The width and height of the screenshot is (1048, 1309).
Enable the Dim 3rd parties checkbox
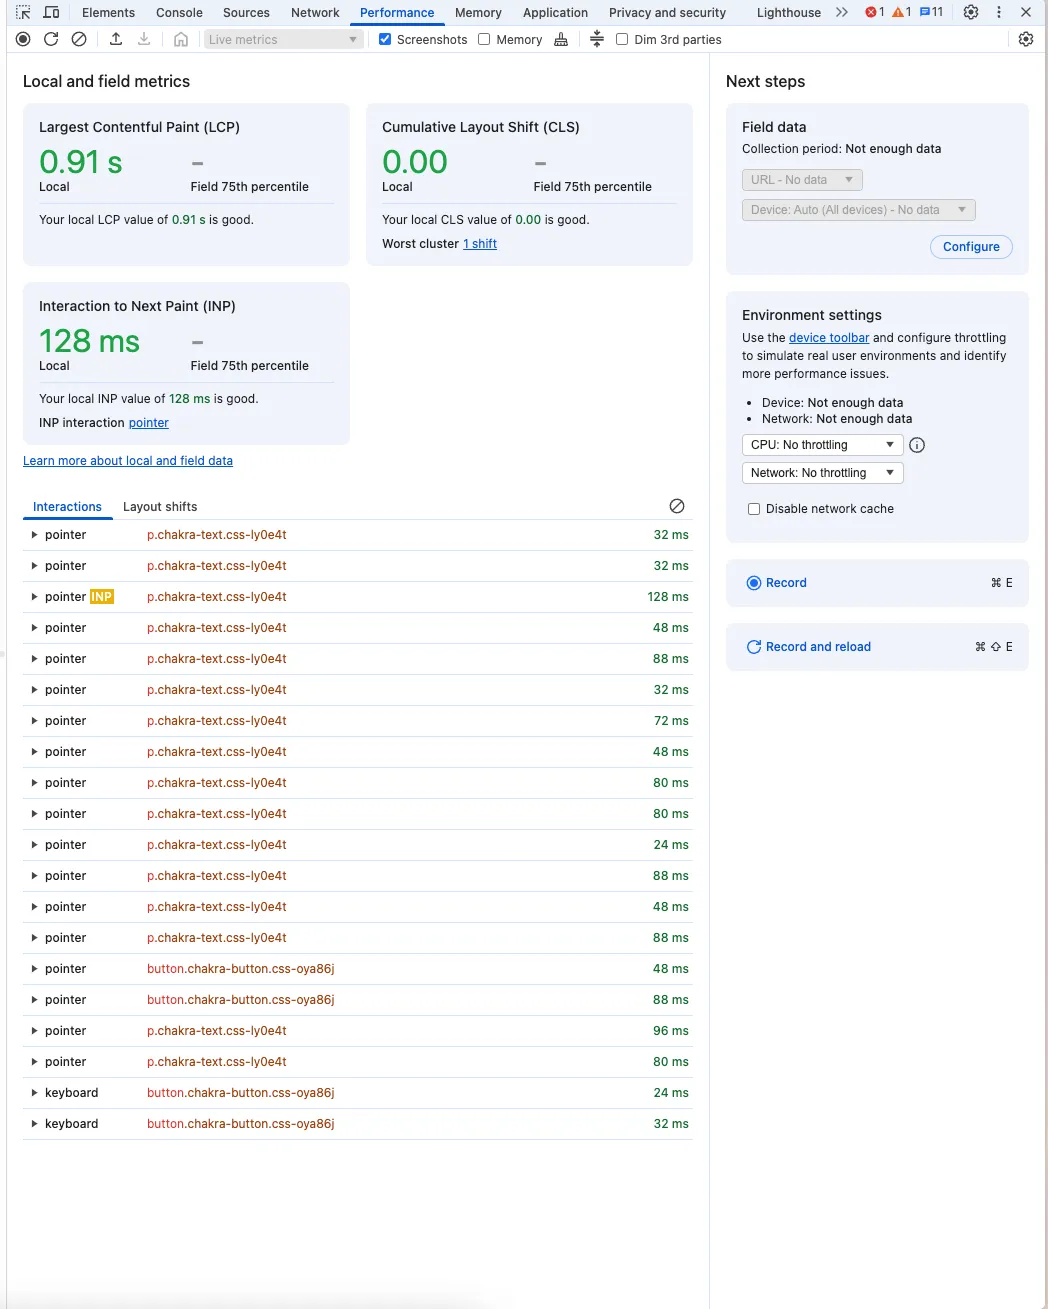[x=622, y=39]
